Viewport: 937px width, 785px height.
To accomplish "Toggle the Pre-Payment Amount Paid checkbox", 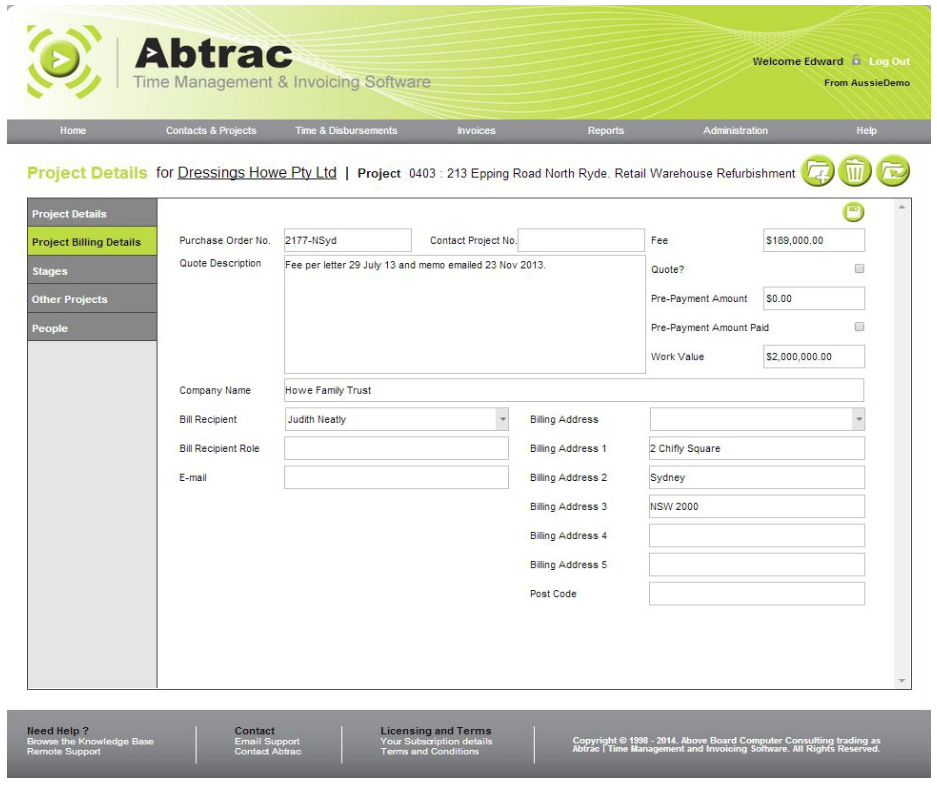I will tap(859, 327).
